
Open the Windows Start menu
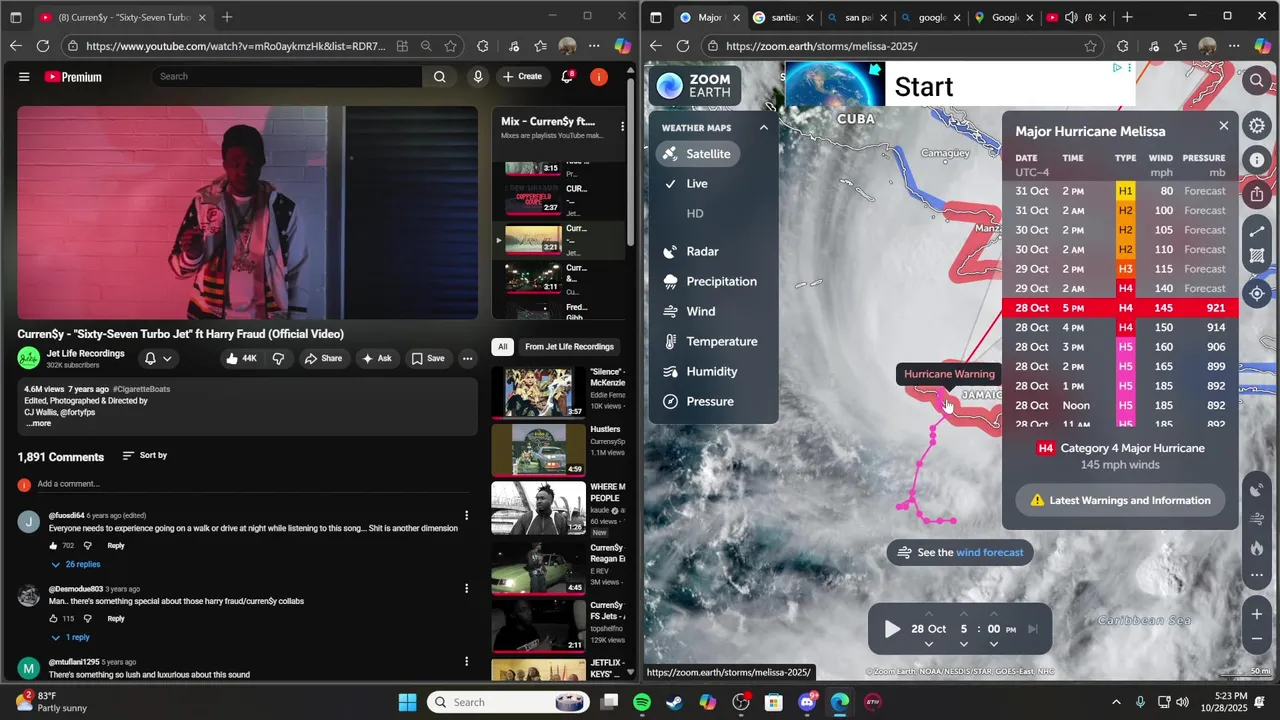coord(407,702)
